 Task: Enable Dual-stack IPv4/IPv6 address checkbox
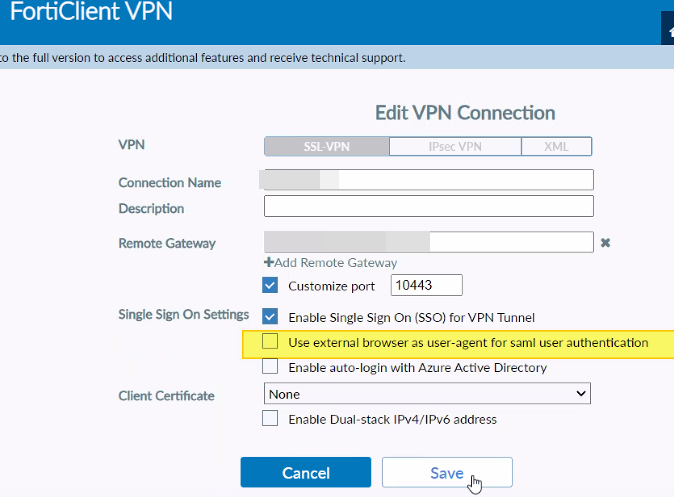pos(270,419)
